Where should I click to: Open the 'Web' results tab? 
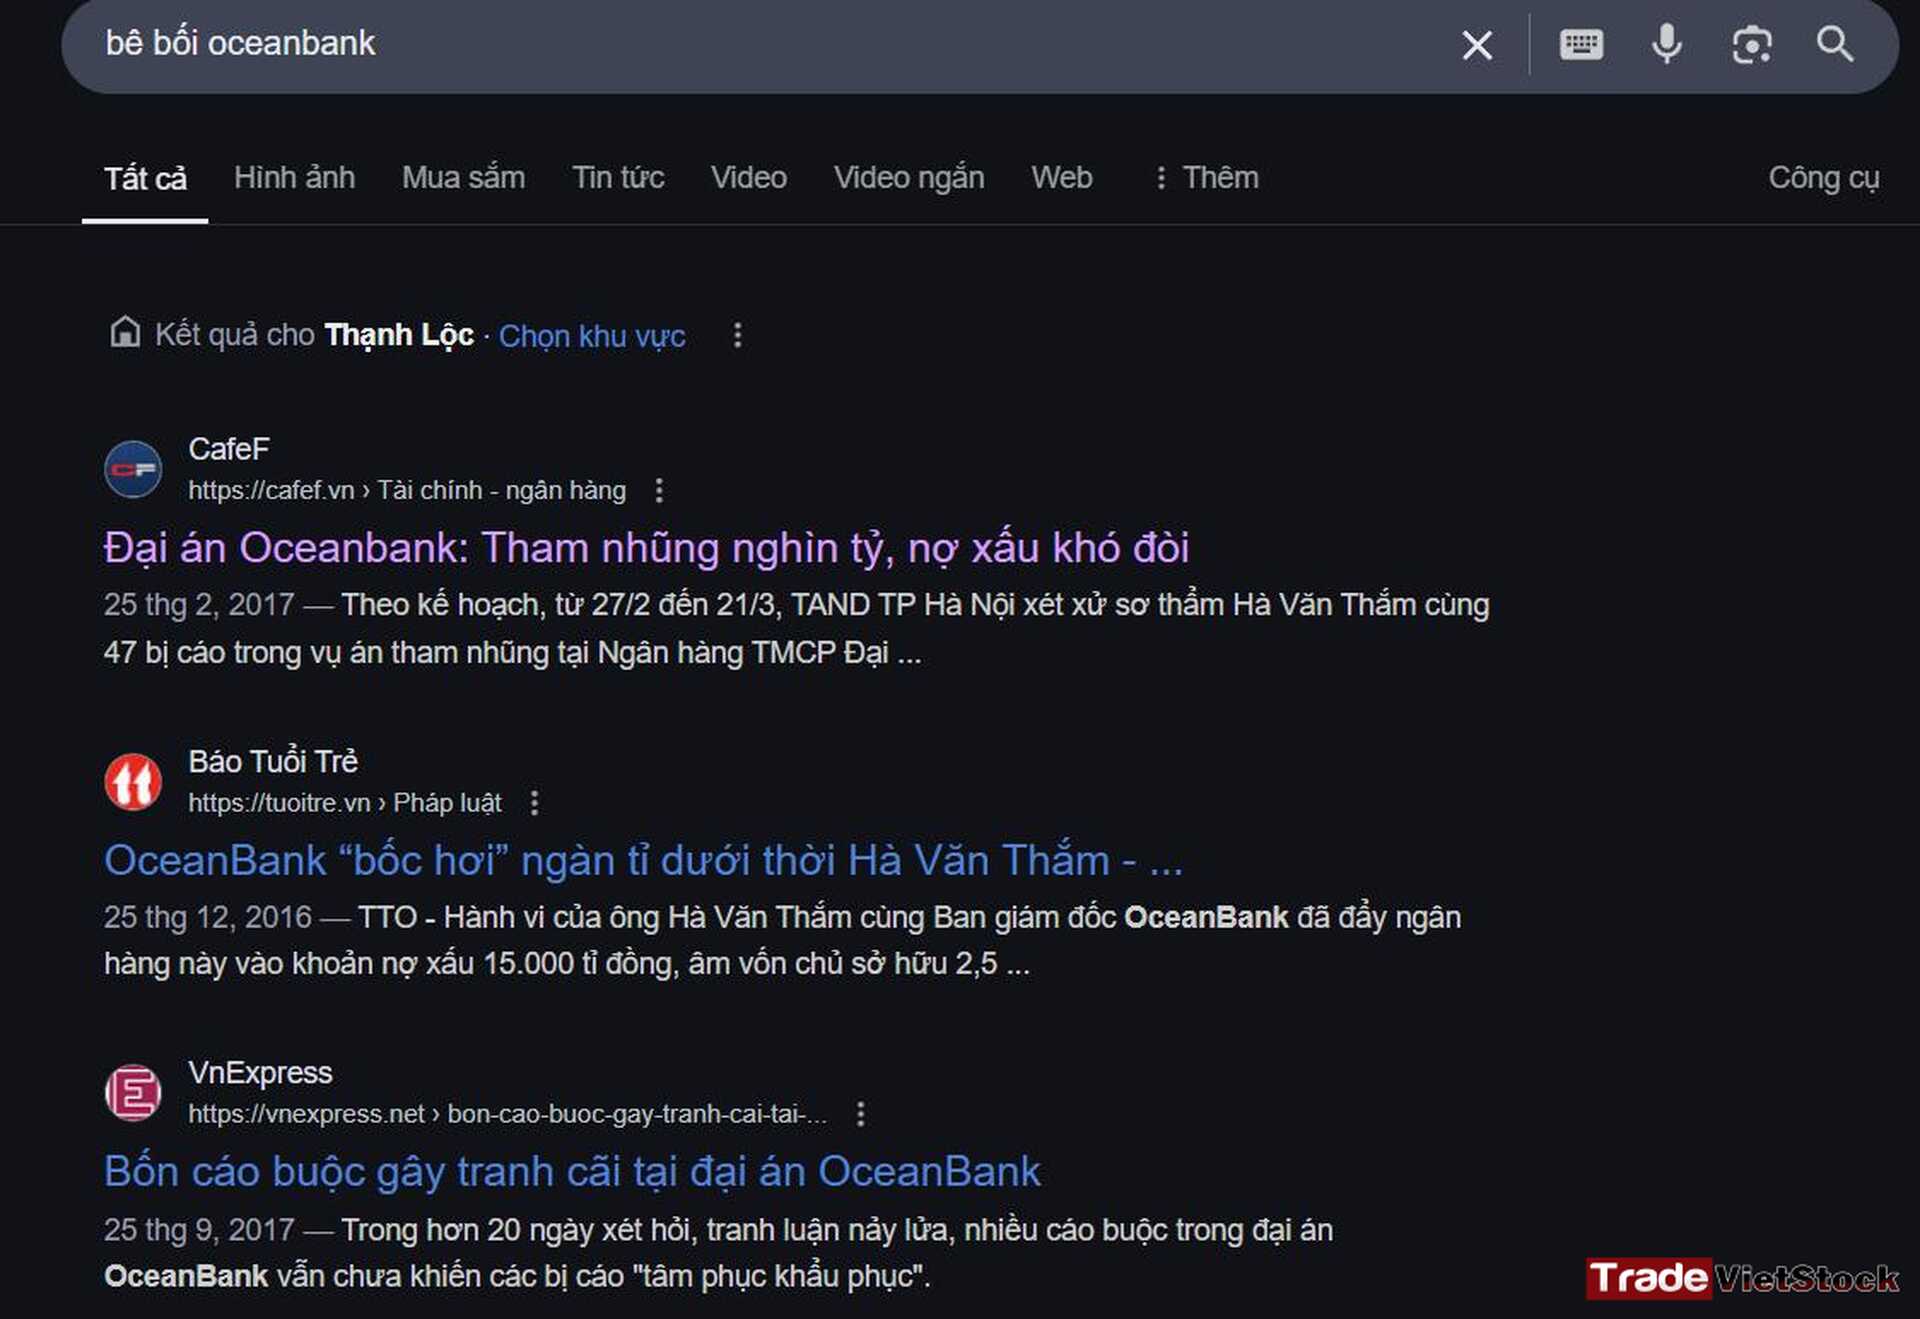click(x=1062, y=178)
